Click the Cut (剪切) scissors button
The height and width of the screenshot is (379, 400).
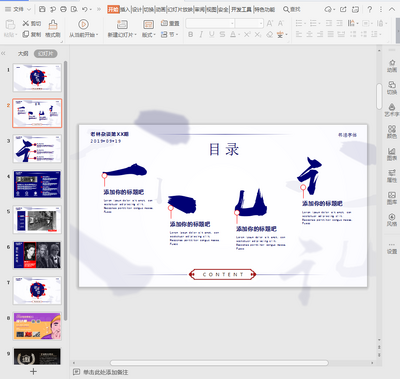pos(31,23)
